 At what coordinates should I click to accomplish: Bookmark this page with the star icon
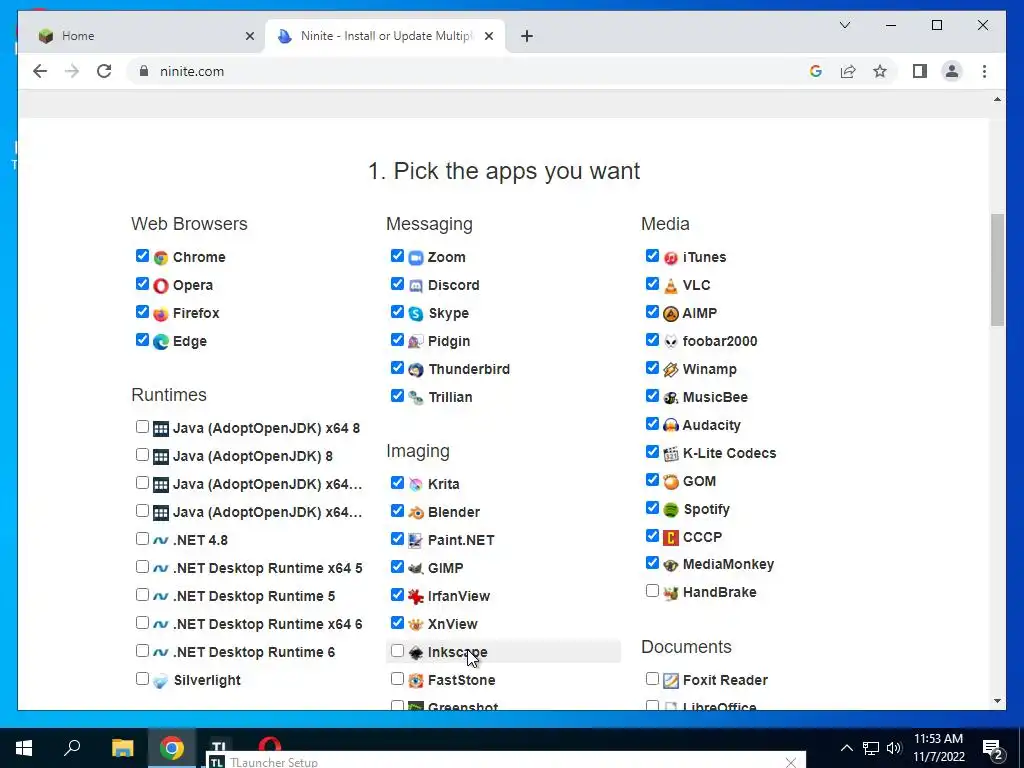point(880,71)
